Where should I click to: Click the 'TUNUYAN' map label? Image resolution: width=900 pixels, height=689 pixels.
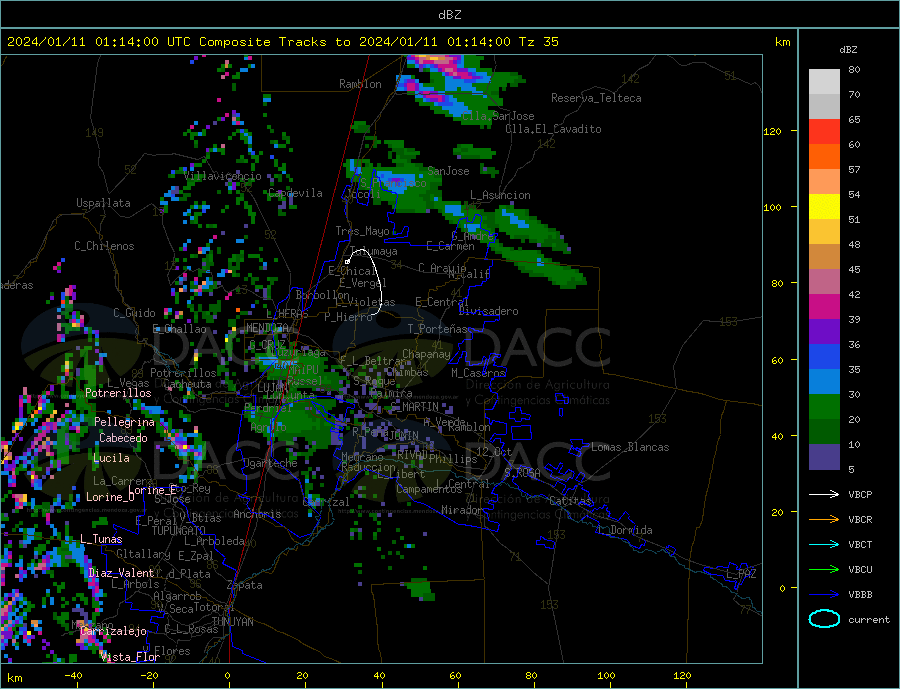coord(232,622)
